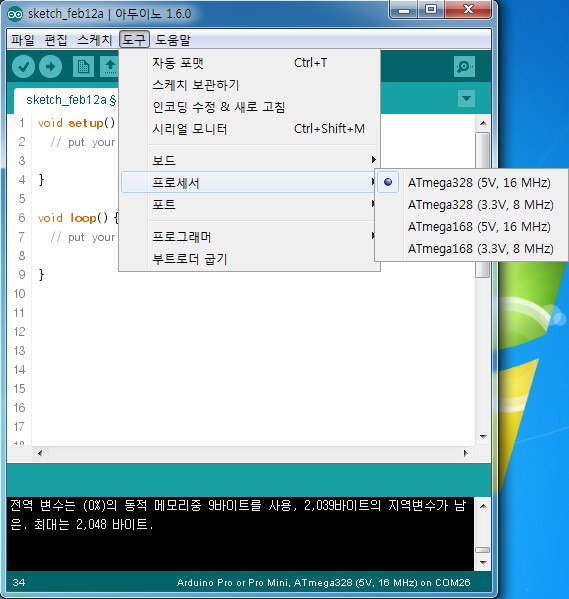The height and width of the screenshot is (599, 569).
Task: Click console scrollbar down arrow
Action: click(483, 563)
